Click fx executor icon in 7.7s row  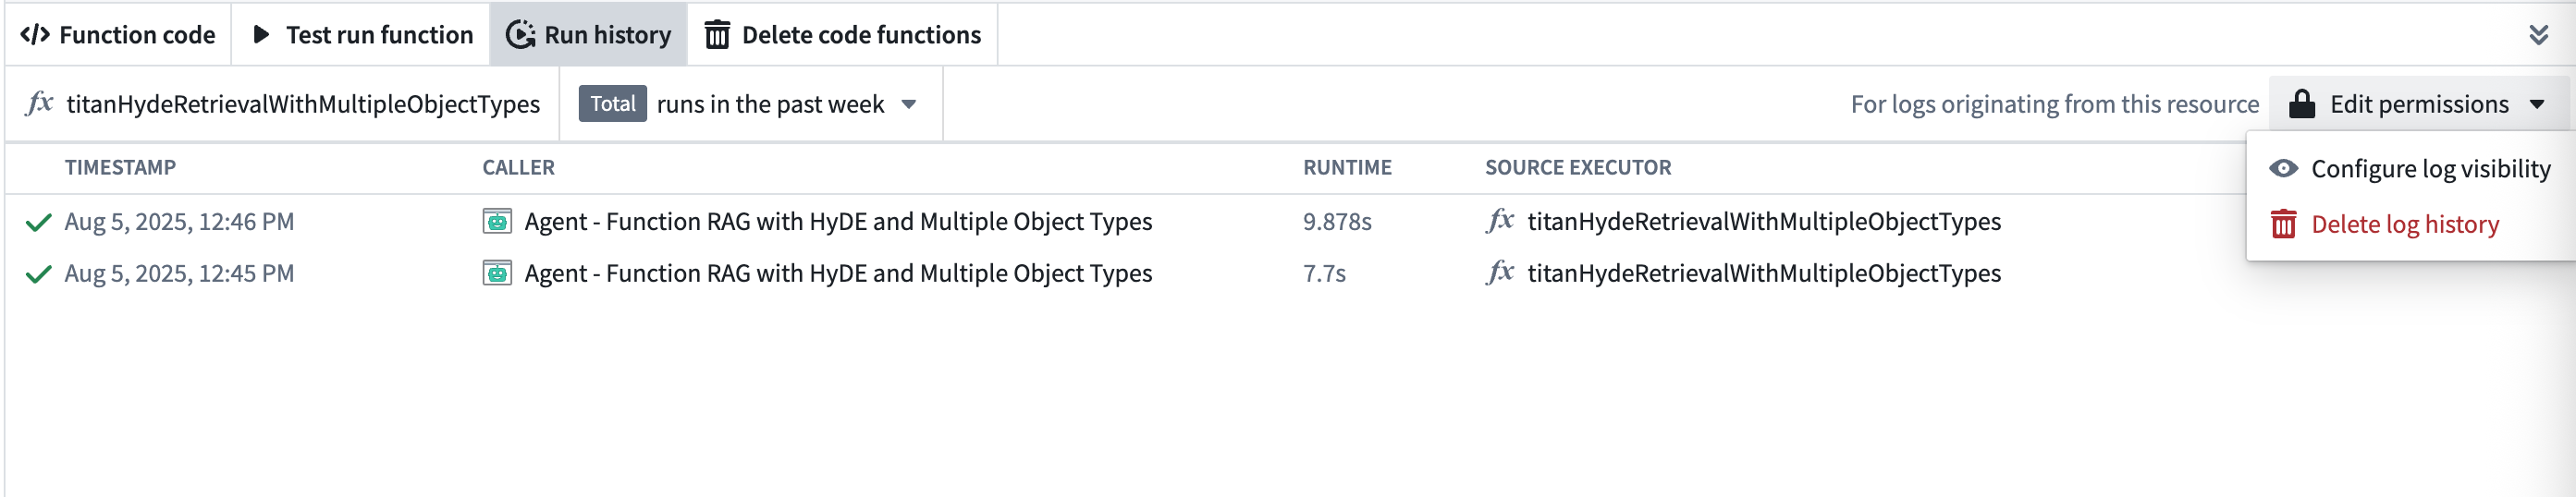[1500, 272]
